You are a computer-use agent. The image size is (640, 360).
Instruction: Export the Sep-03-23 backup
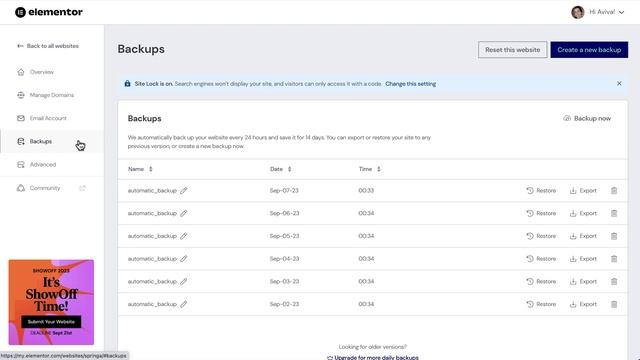tap(583, 282)
